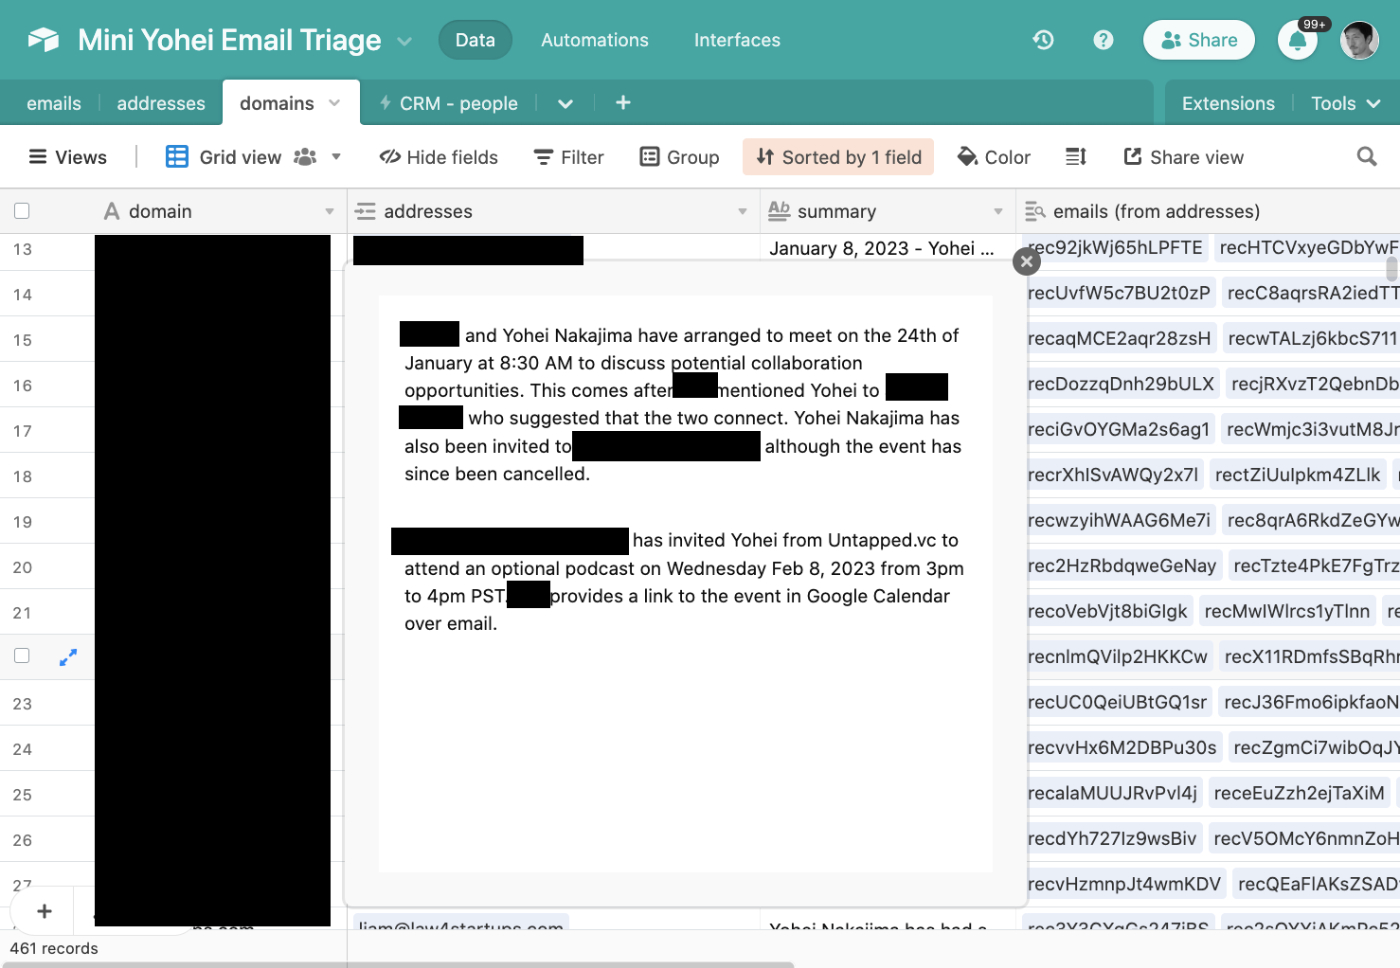Check the row 22 checkbox
Image resolution: width=1400 pixels, height=968 pixels.
(22, 656)
